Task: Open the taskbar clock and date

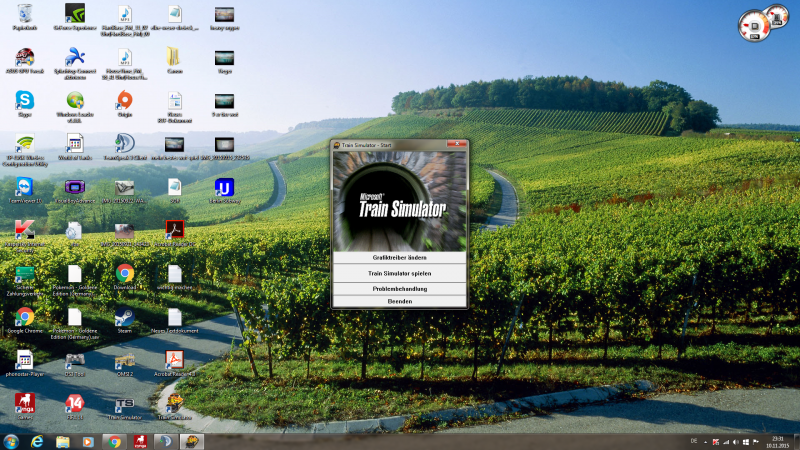Action: coord(778,442)
